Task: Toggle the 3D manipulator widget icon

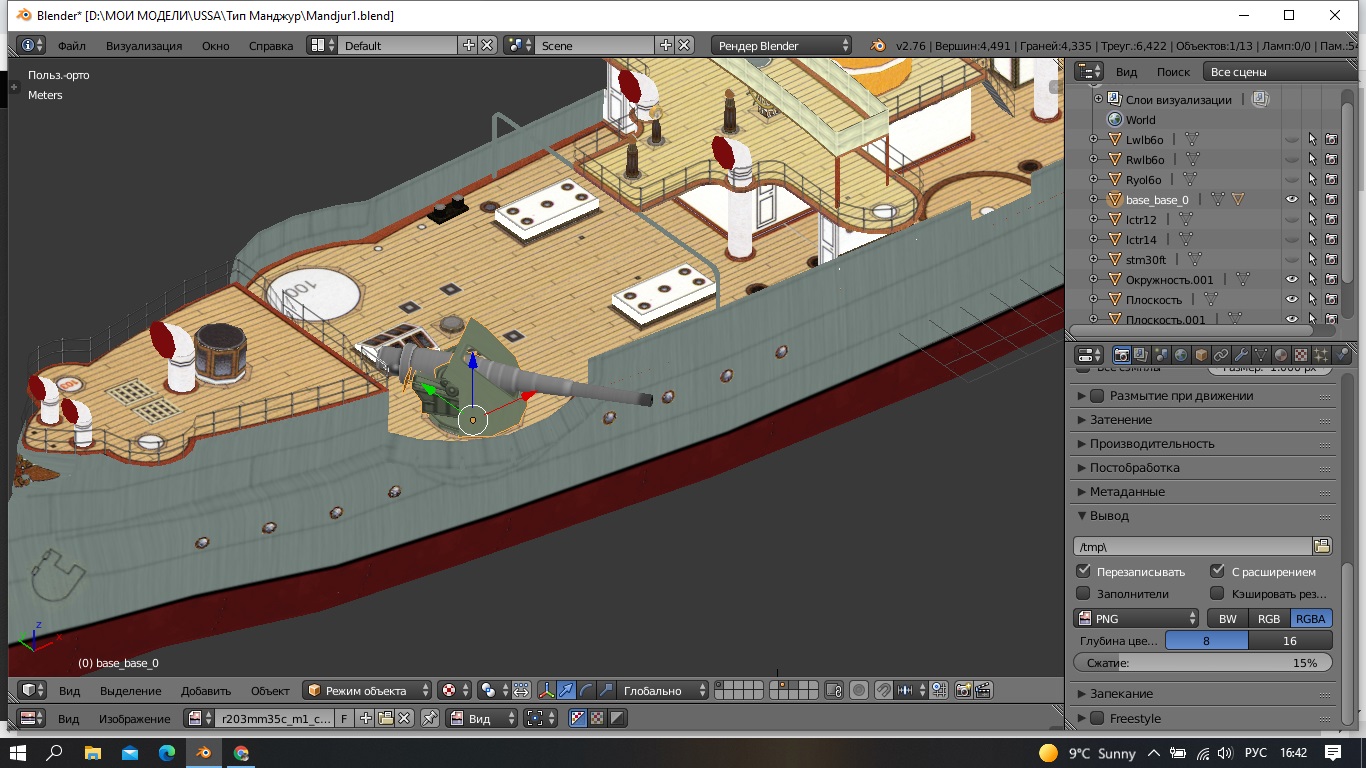Action: tap(546, 690)
